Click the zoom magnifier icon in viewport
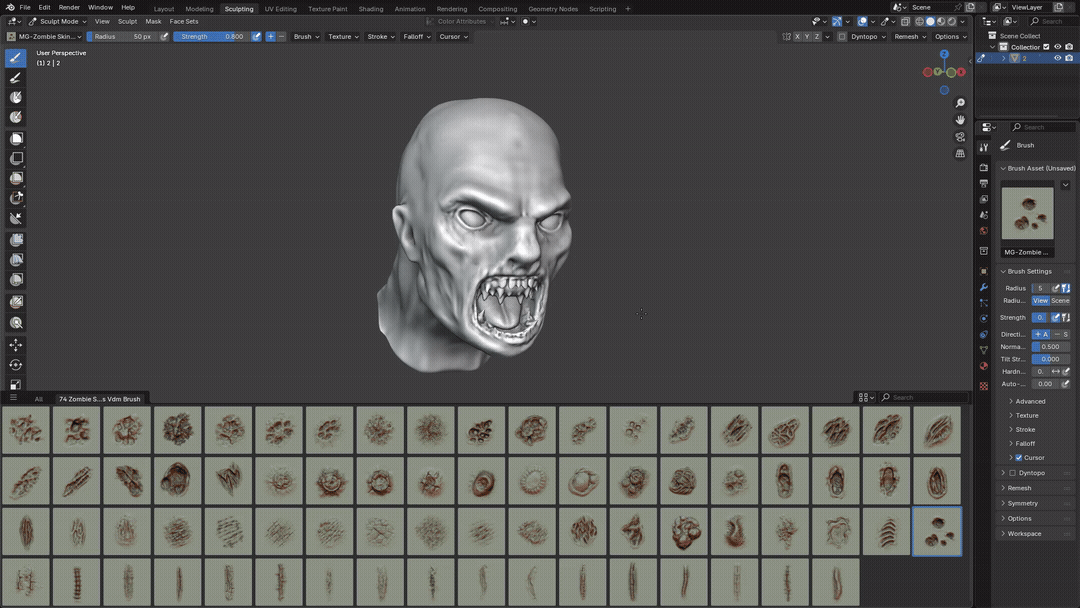1080x608 pixels. point(960,103)
